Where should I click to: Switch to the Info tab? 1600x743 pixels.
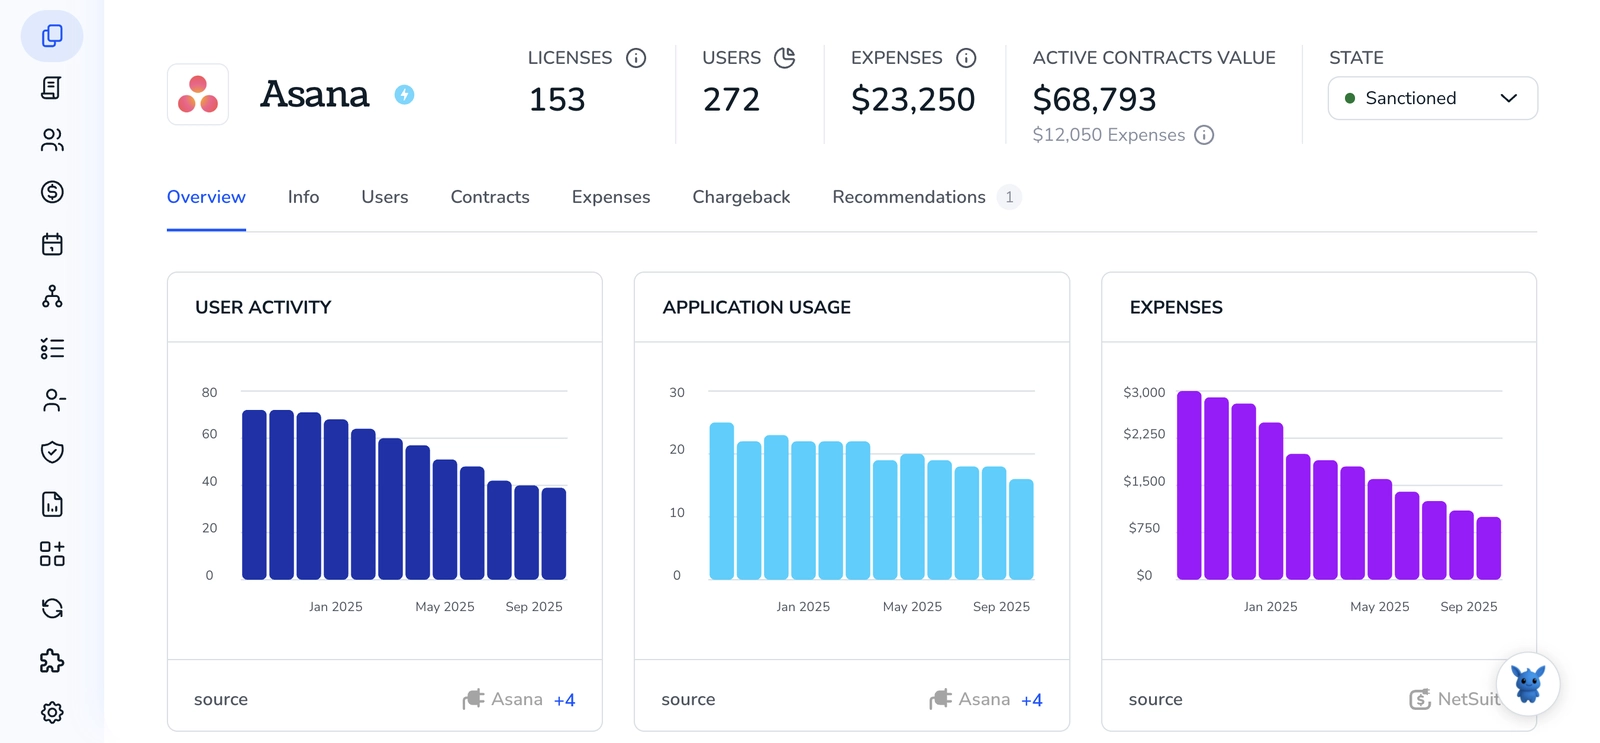[x=303, y=197]
